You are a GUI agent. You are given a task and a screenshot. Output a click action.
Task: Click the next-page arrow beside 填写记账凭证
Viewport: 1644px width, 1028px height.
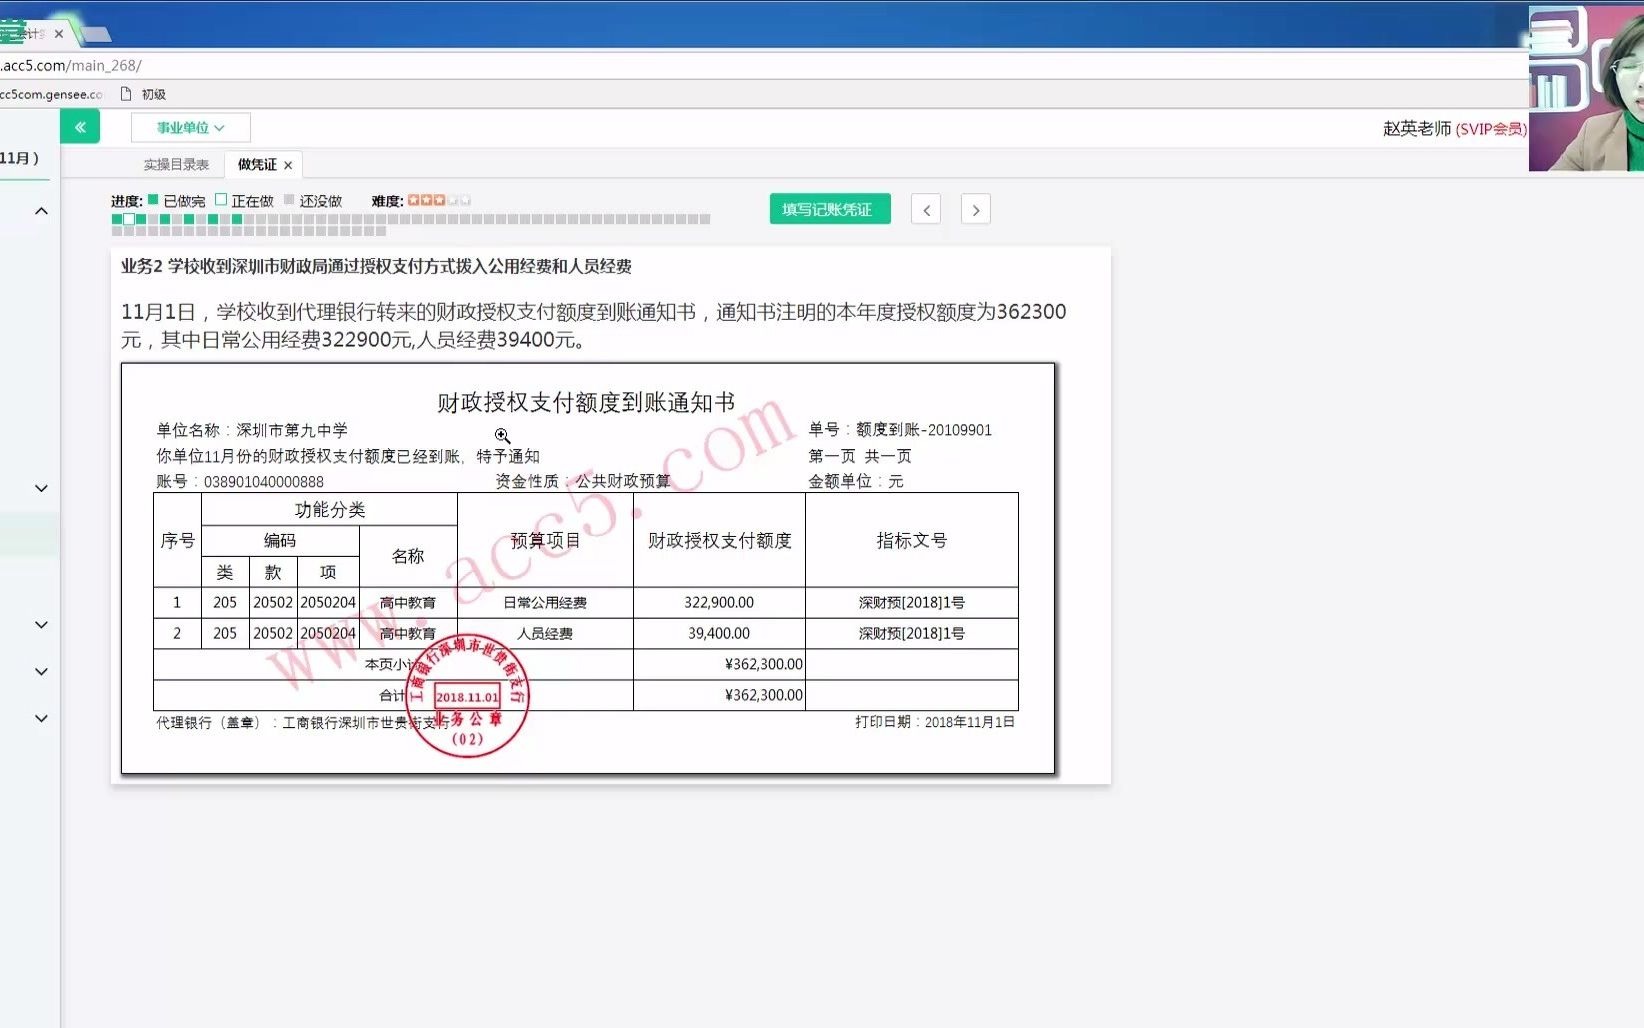975,209
